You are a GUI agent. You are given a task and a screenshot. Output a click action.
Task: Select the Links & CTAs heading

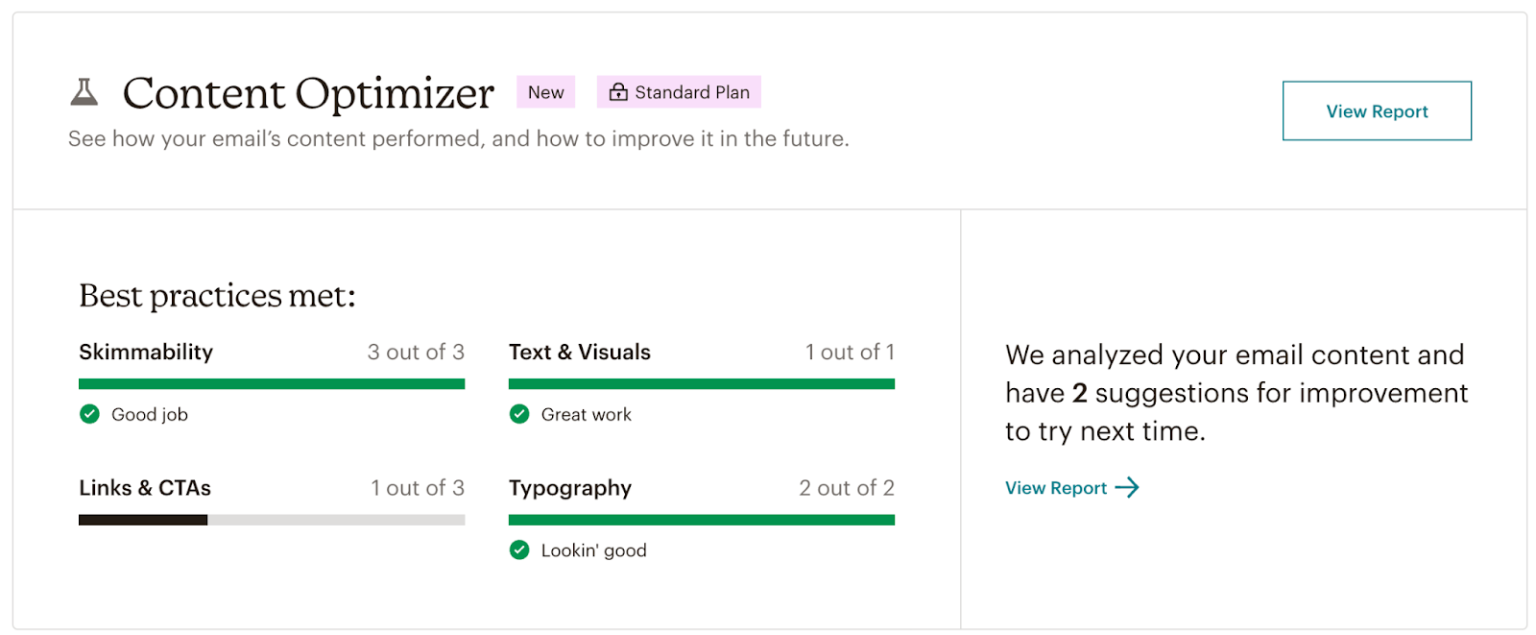(x=144, y=488)
